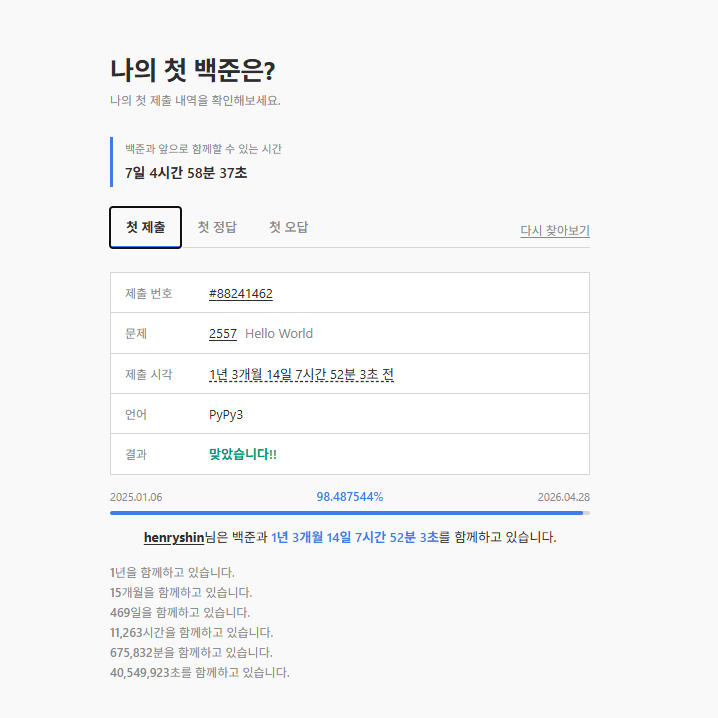Click the 11,263시간 statistic line
The width and height of the screenshot is (718, 718).
191,632
